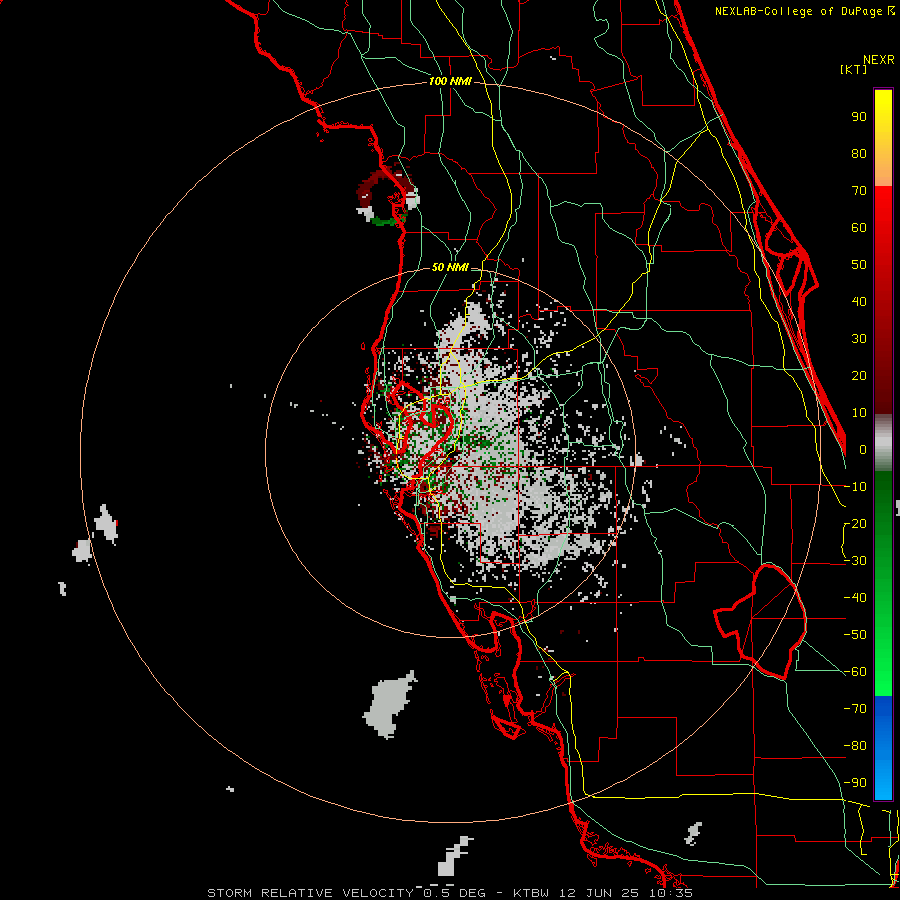Click the legend value 10
Screen dimensions: 900x900
coord(859,413)
